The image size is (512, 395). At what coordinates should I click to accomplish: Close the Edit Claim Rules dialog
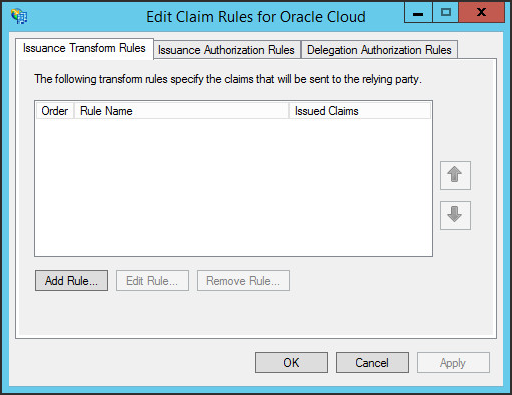pyautogui.click(x=481, y=13)
